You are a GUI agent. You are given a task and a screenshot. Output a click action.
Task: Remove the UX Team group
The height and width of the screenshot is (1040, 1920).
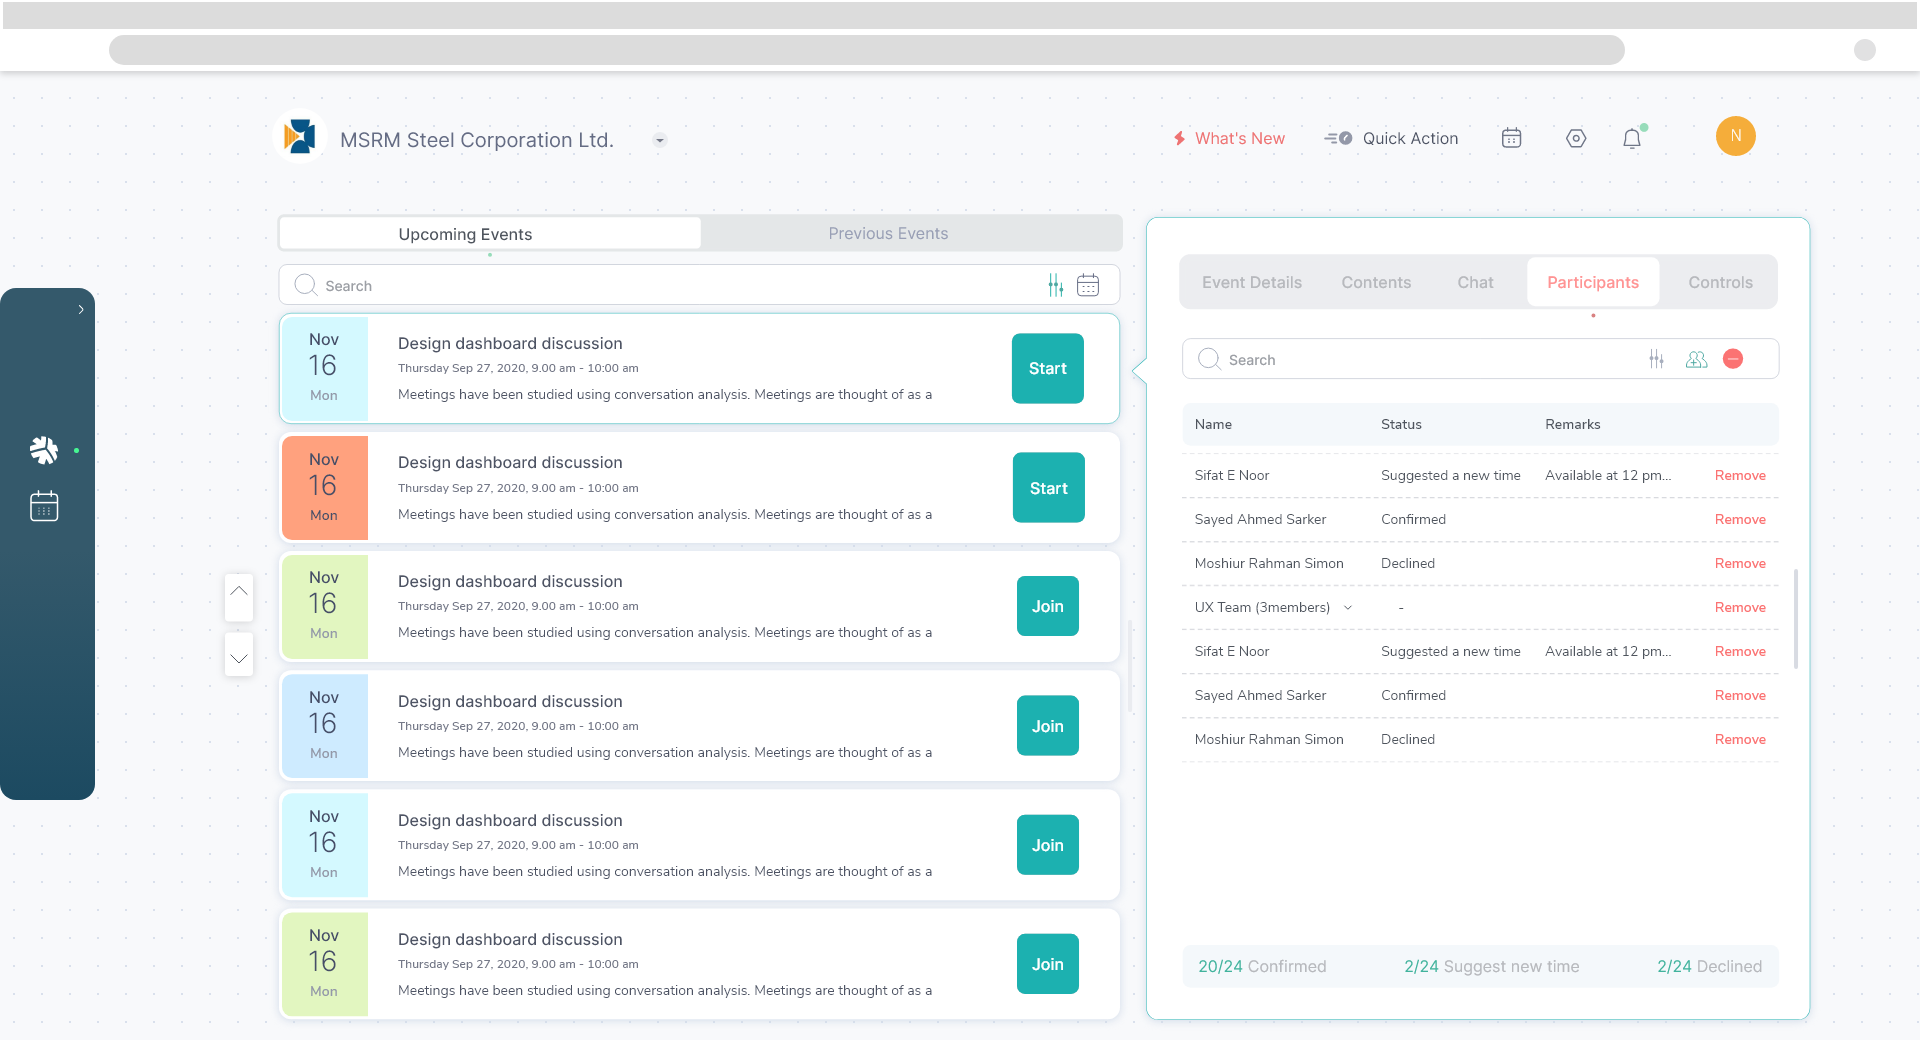point(1740,607)
